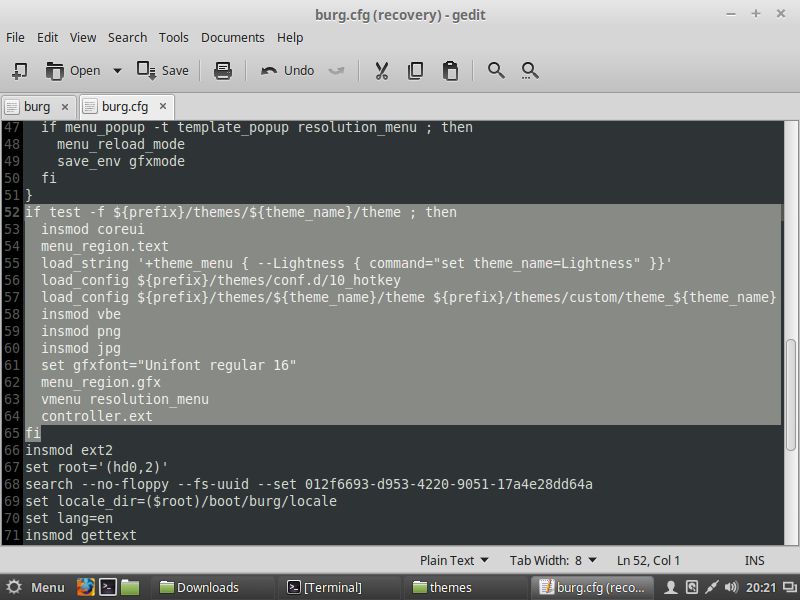The width and height of the screenshot is (800, 600).
Task: Open the Help menu
Action: [290, 38]
